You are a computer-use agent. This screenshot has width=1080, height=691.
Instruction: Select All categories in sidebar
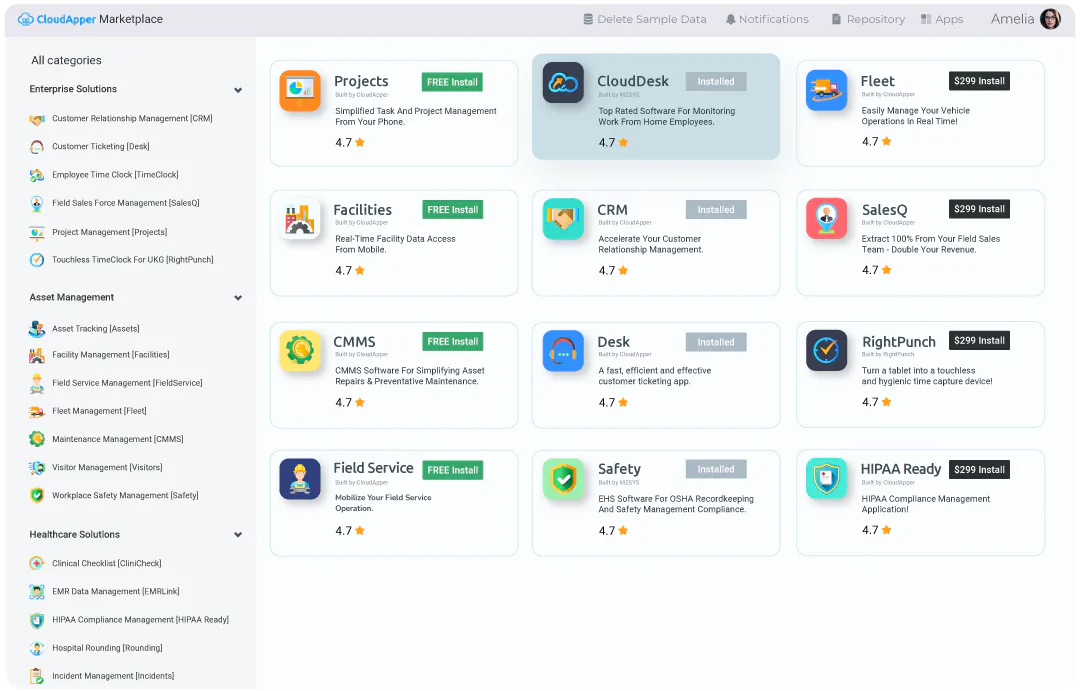66,61
